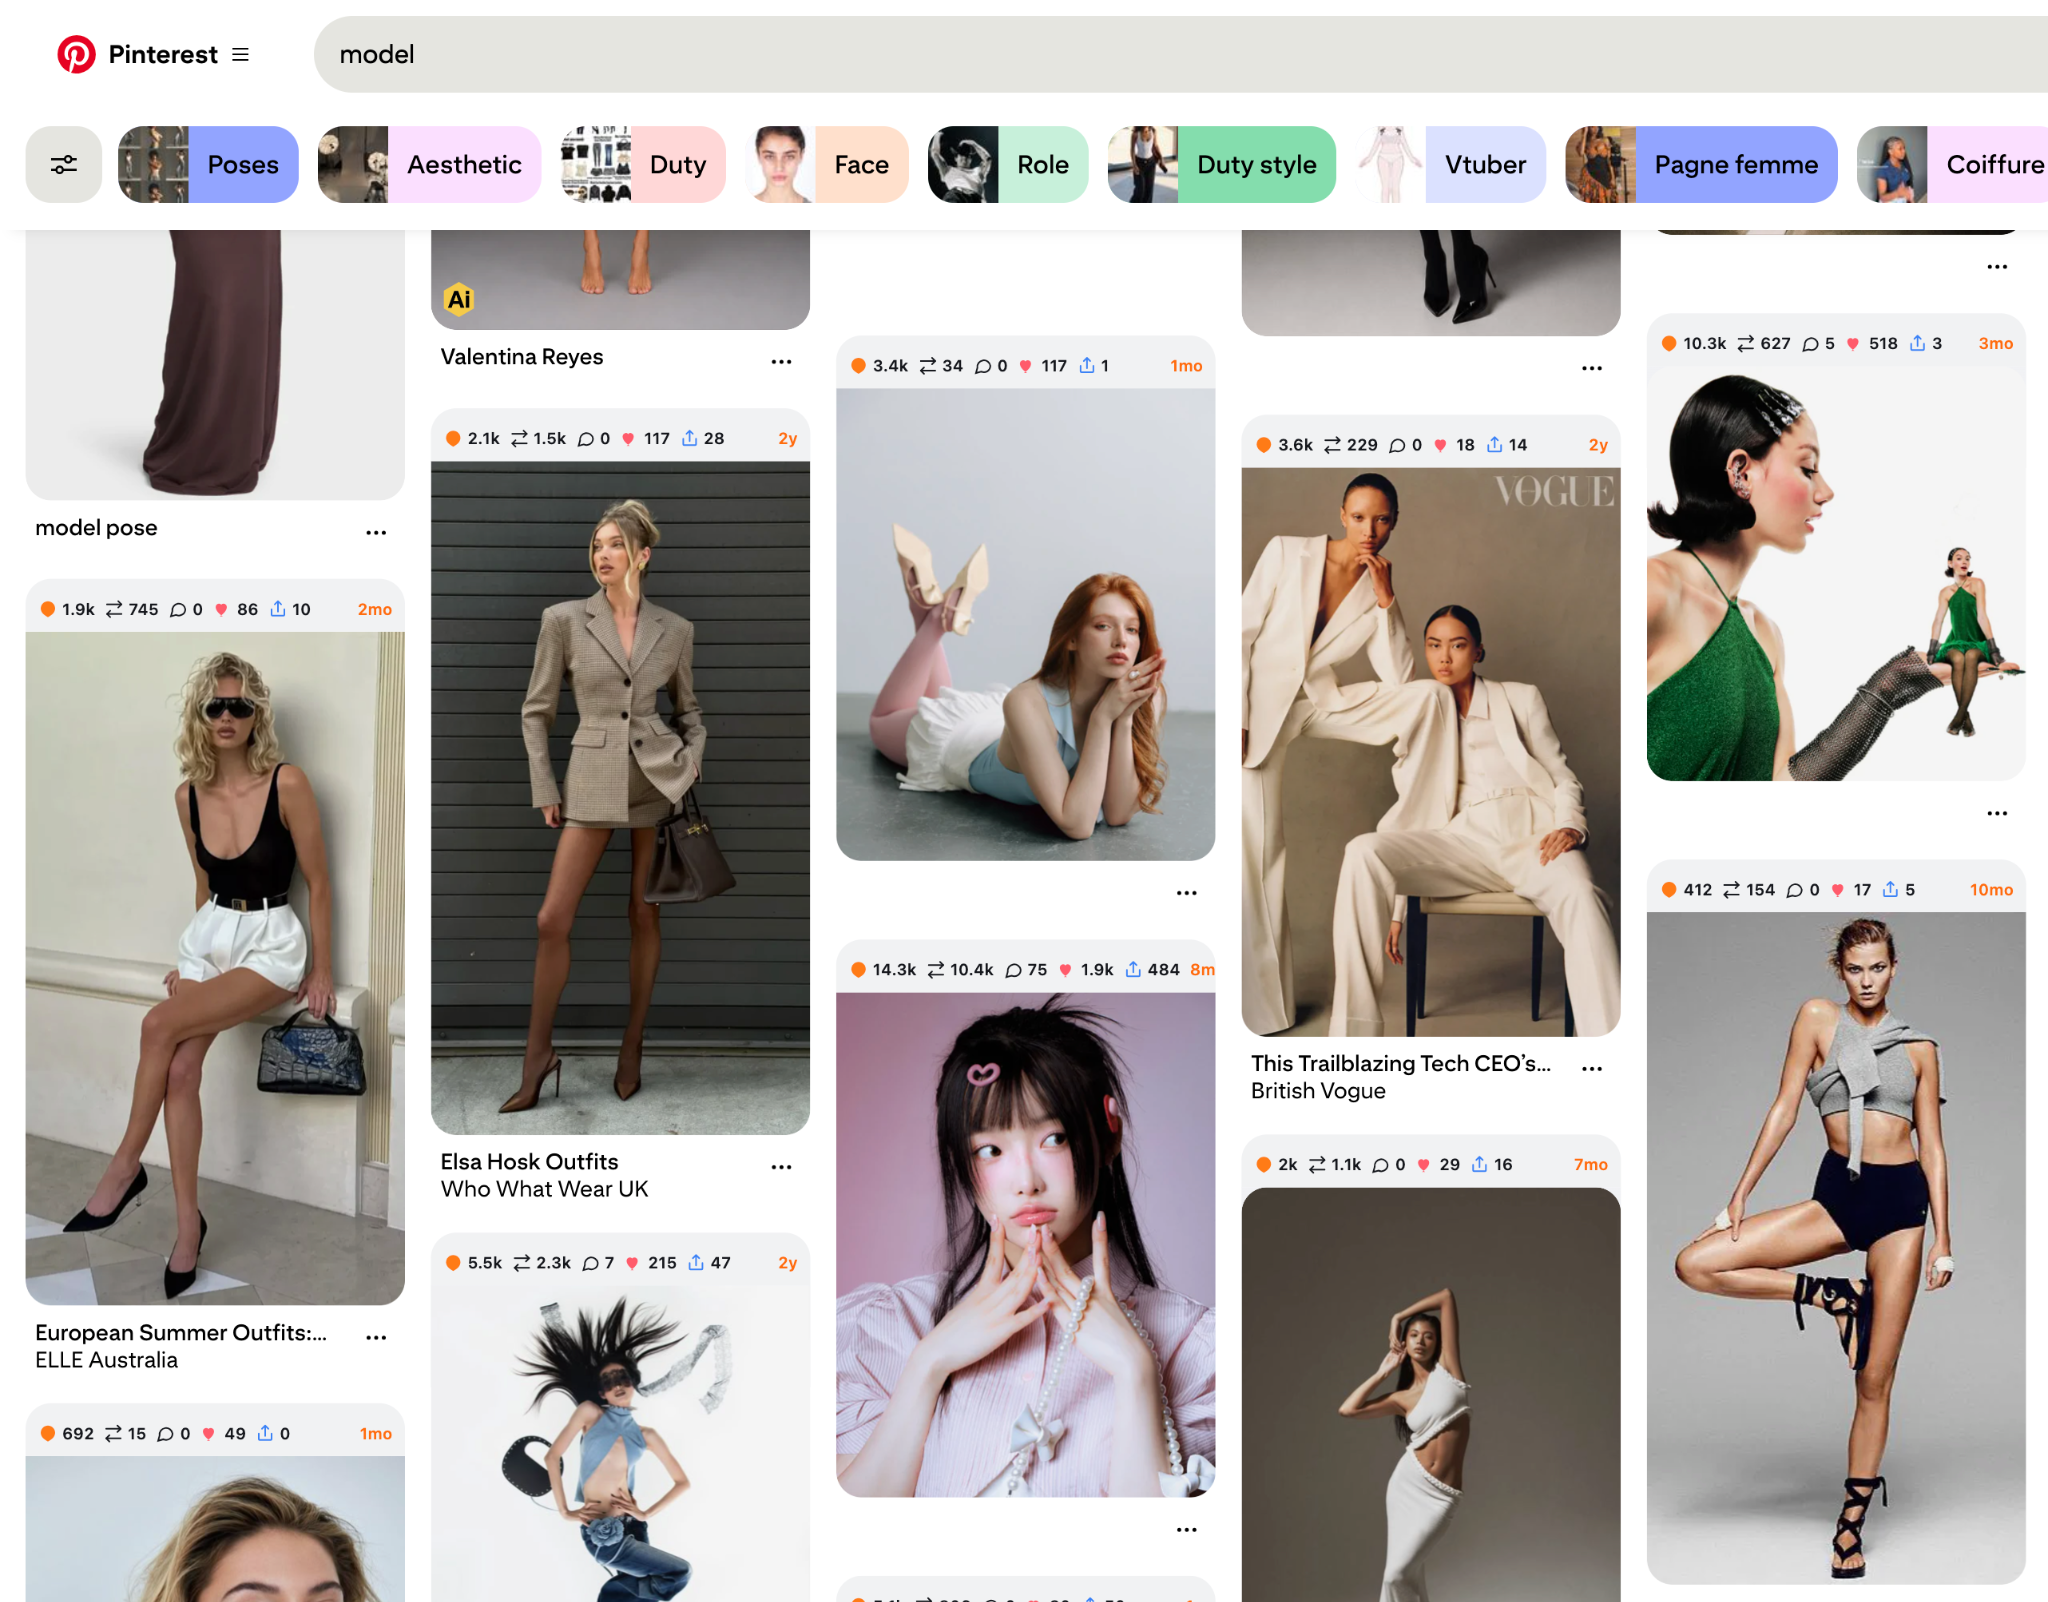Open the green halter dress image

[x=1836, y=573]
